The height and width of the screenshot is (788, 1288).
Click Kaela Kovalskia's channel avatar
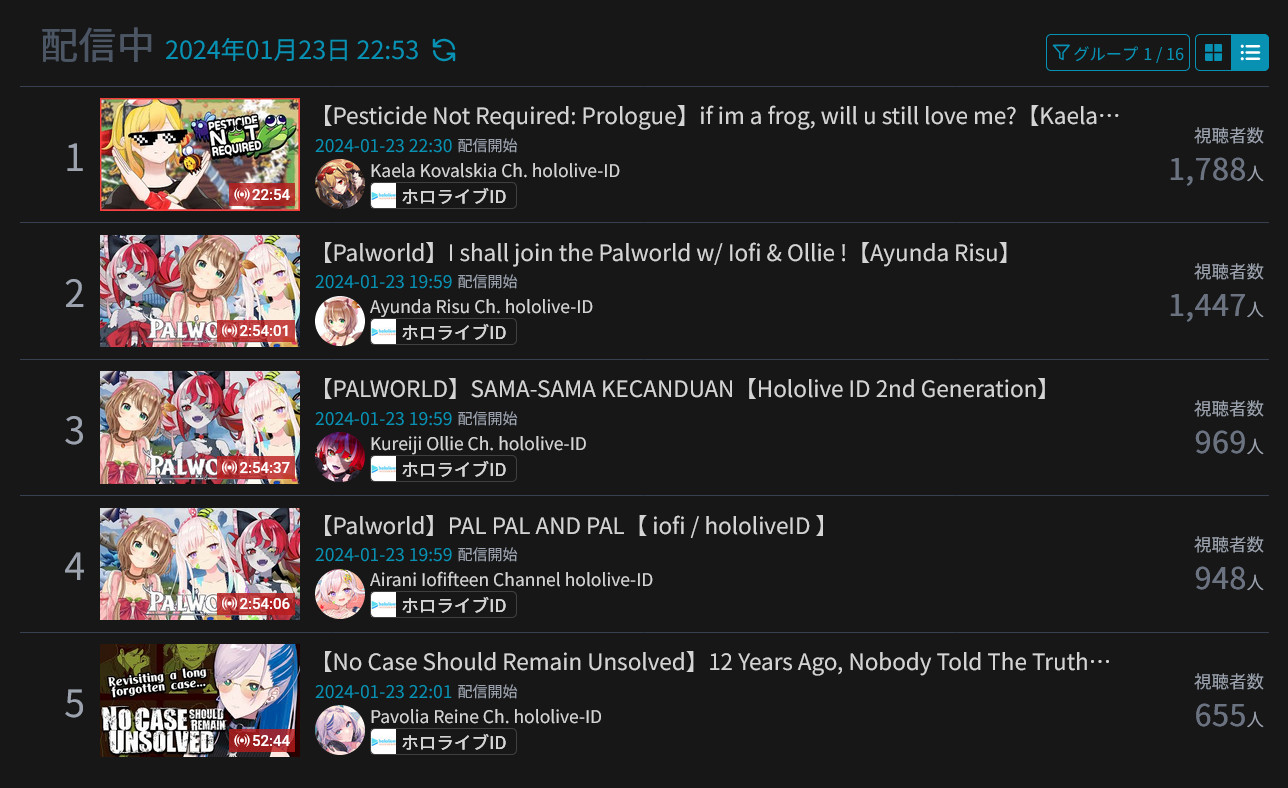[340, 184]
